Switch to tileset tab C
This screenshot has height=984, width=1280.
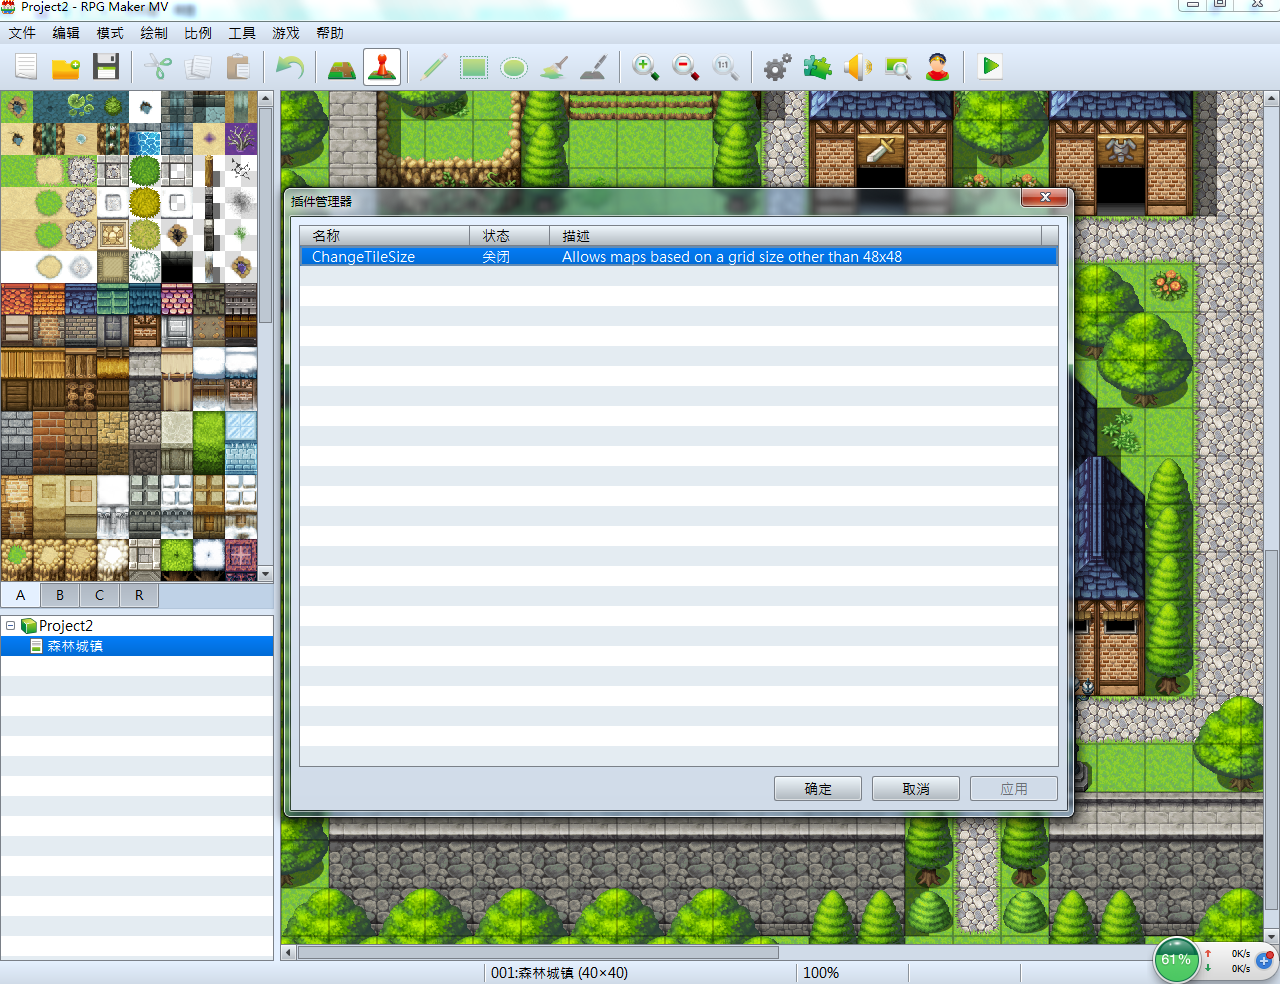tap(99, 595)
